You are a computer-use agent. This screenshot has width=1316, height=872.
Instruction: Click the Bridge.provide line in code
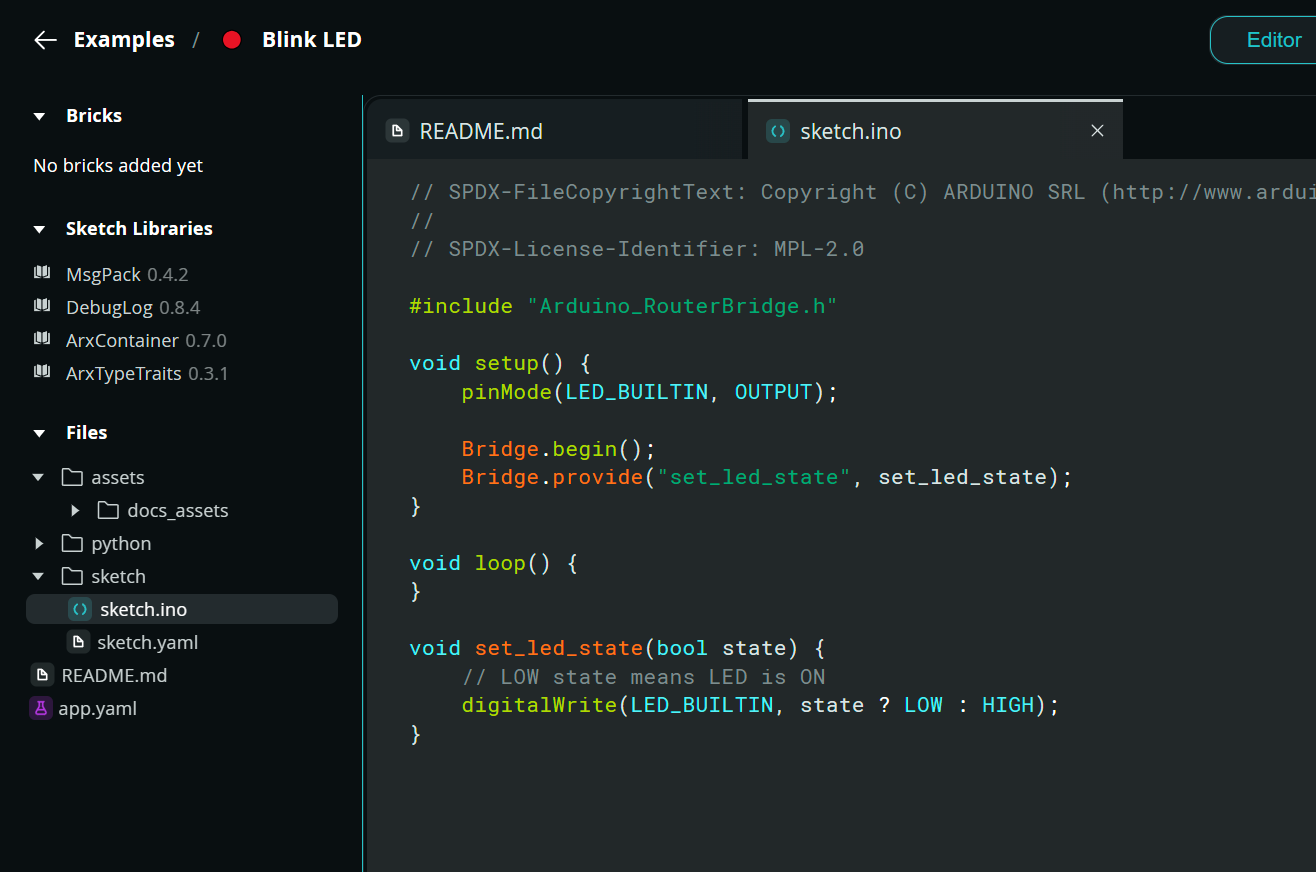(x=766, y=477)
